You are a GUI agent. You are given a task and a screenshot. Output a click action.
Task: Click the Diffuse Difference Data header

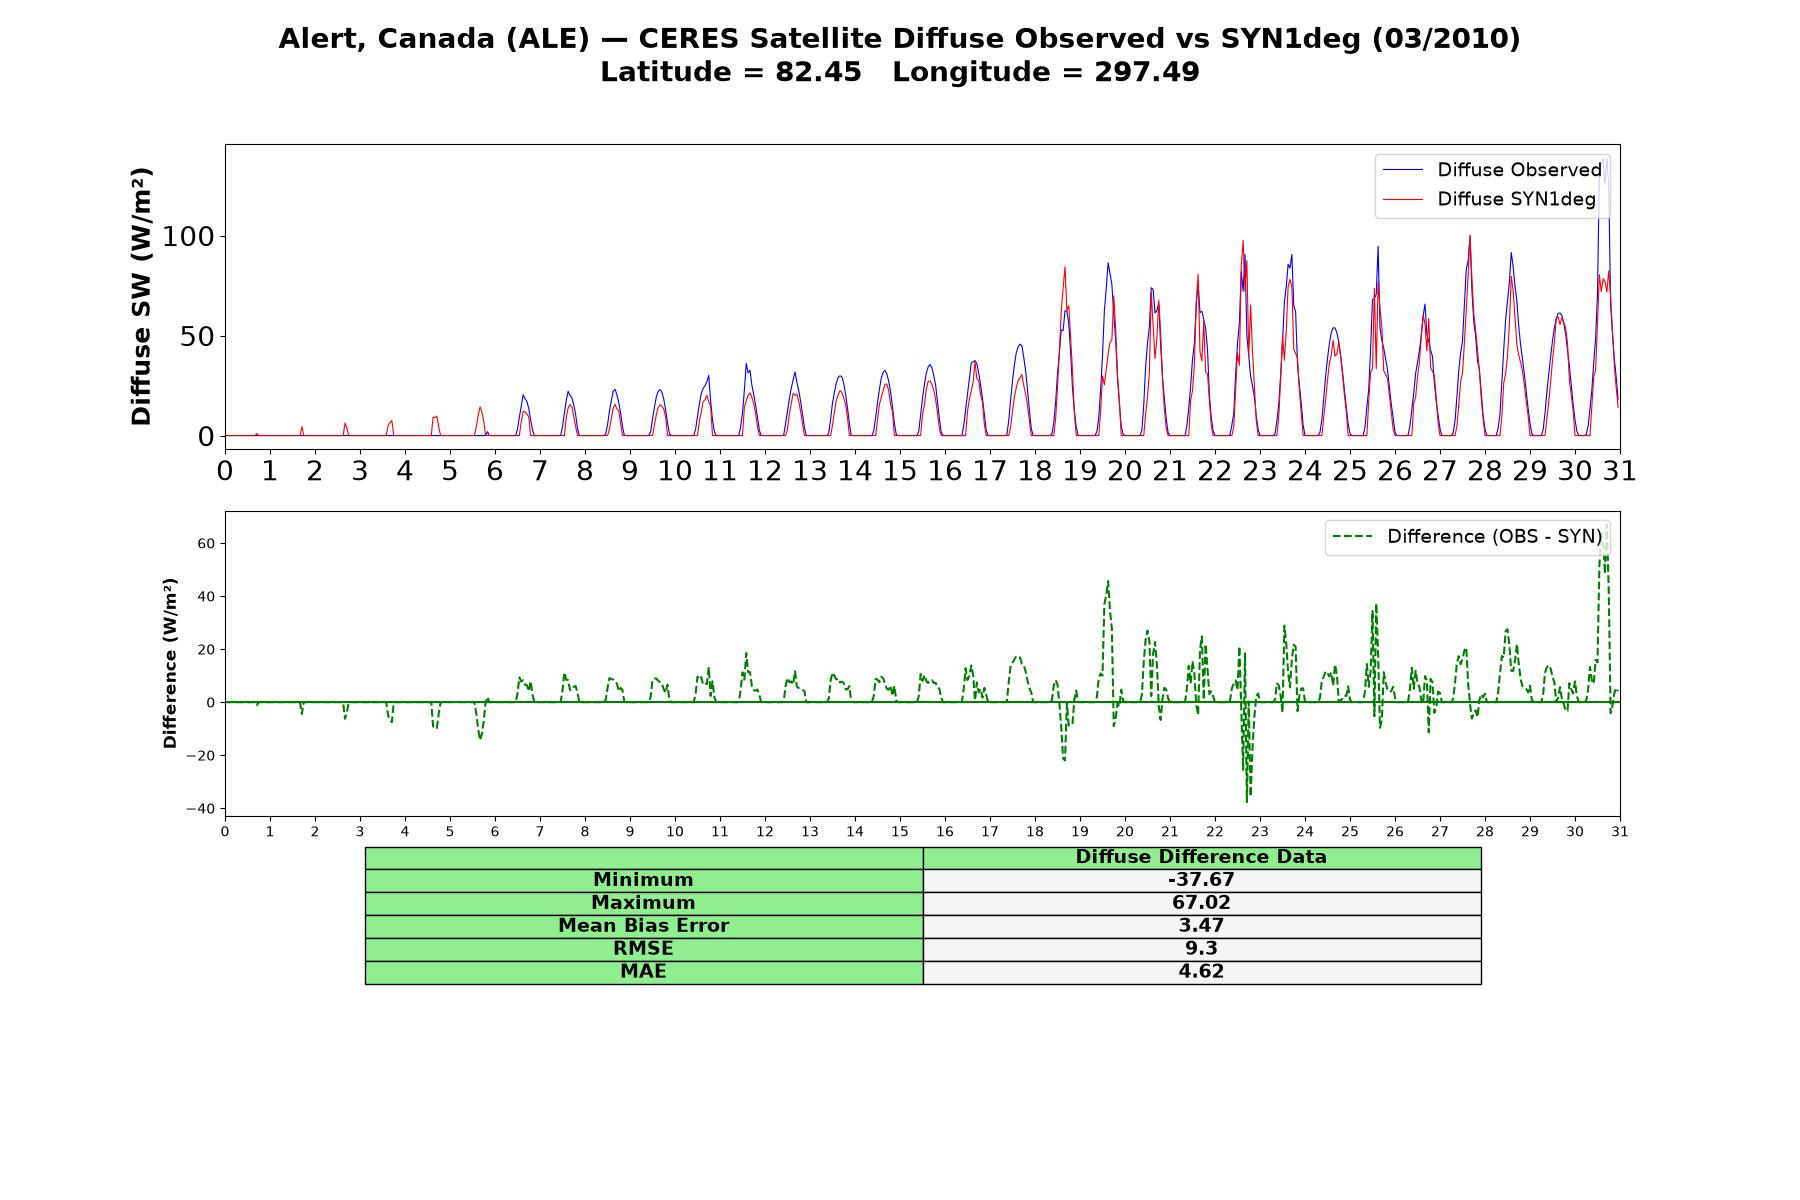[x=1201, y=857]
